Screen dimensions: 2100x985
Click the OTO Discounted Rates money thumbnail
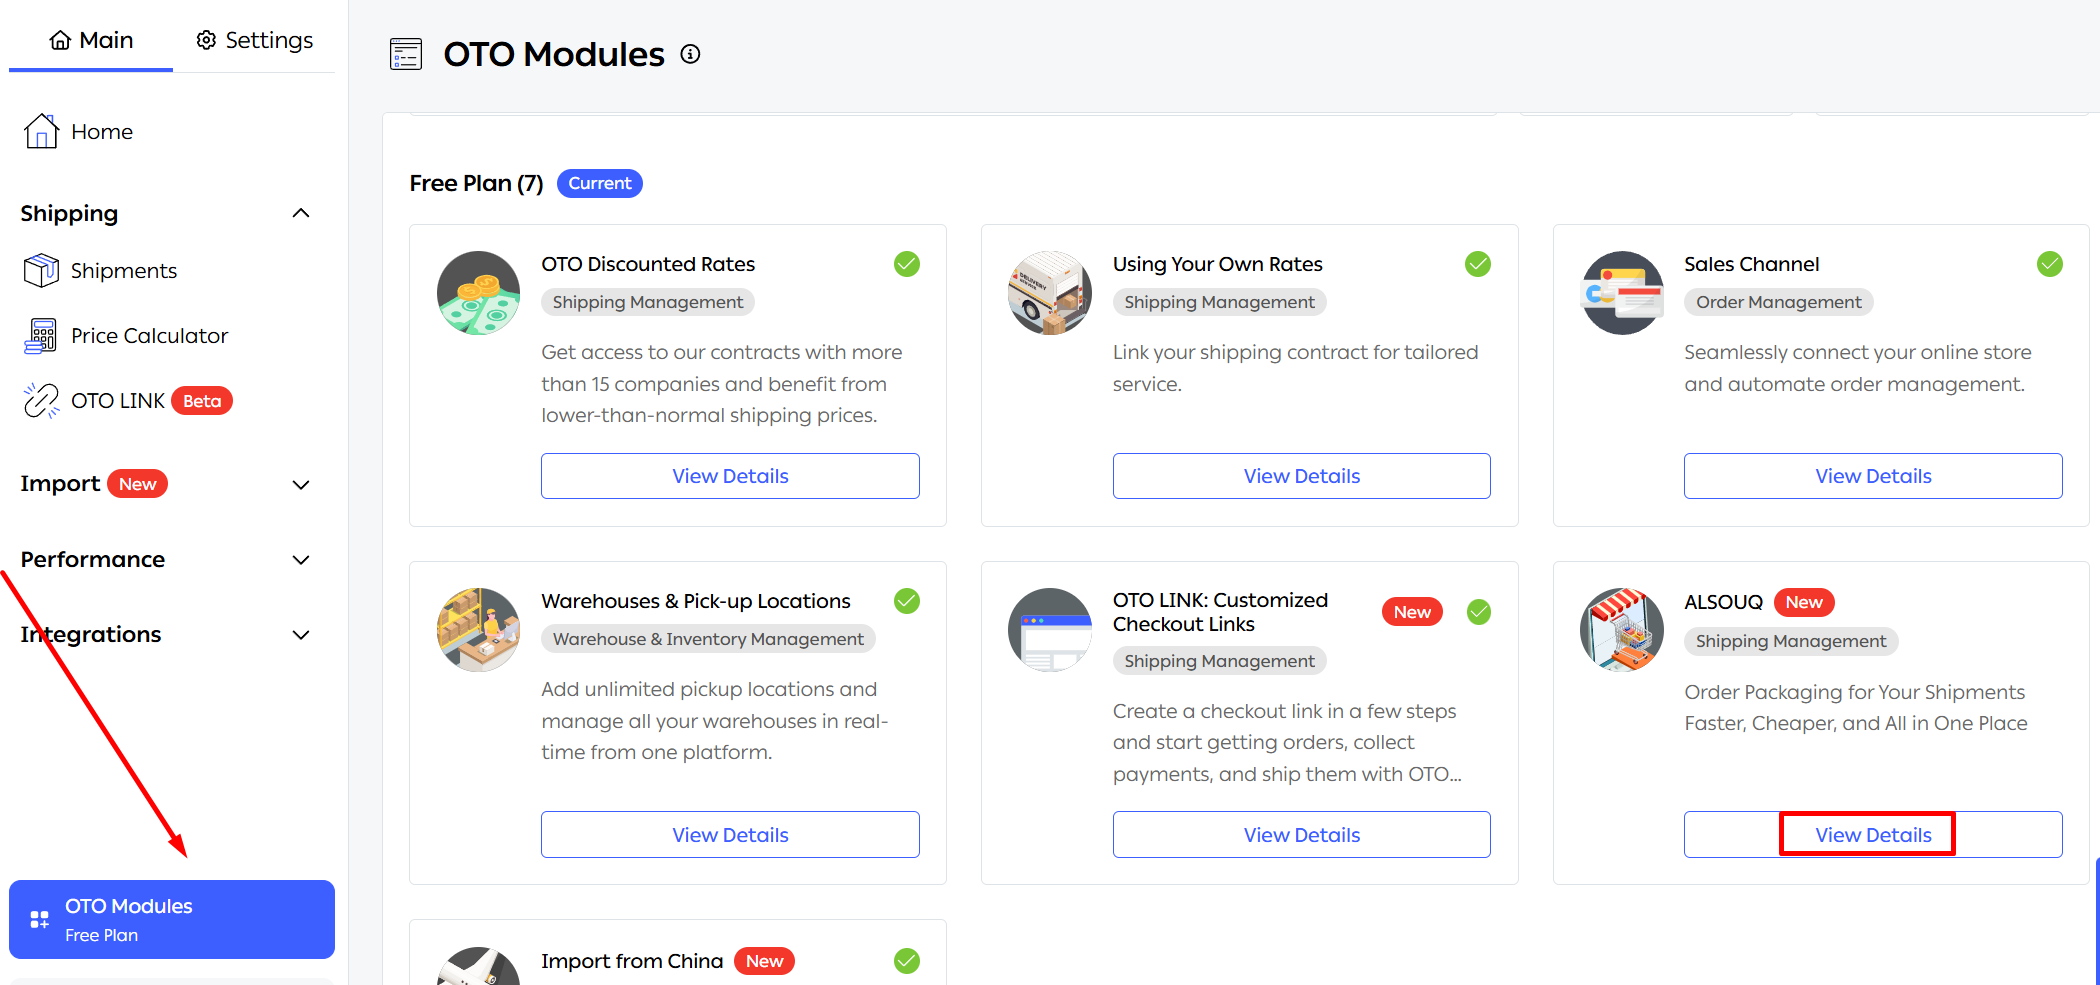479,293
